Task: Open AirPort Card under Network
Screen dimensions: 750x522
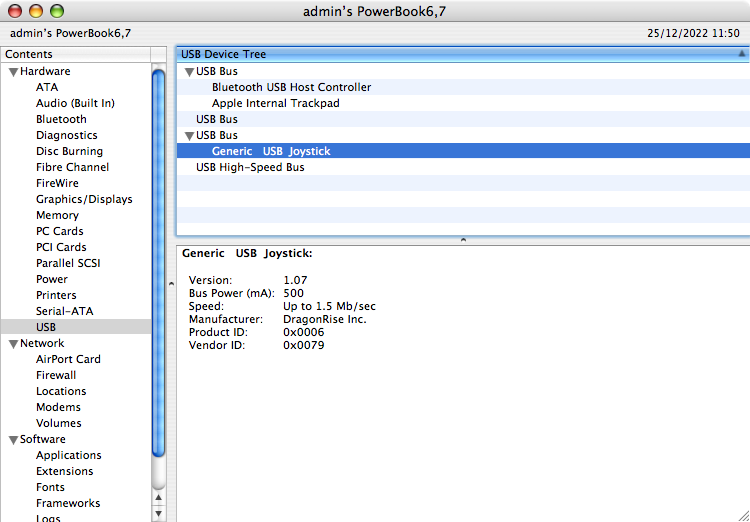Action: point(68,359)
